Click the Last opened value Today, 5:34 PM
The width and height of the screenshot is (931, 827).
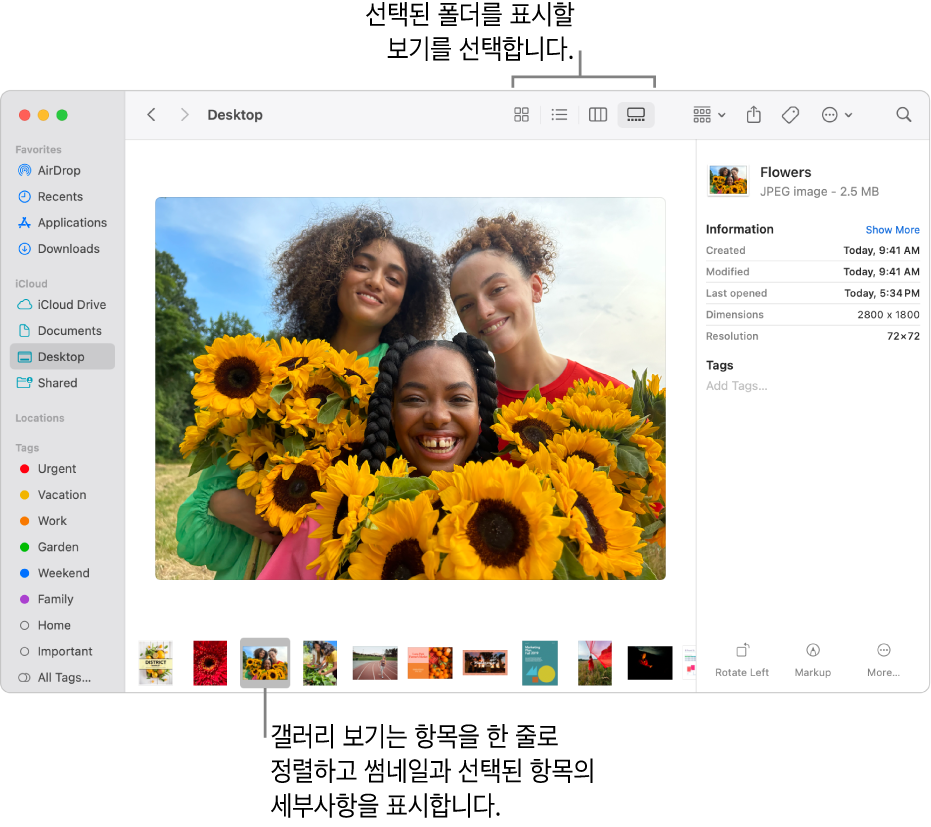(882, 293)
